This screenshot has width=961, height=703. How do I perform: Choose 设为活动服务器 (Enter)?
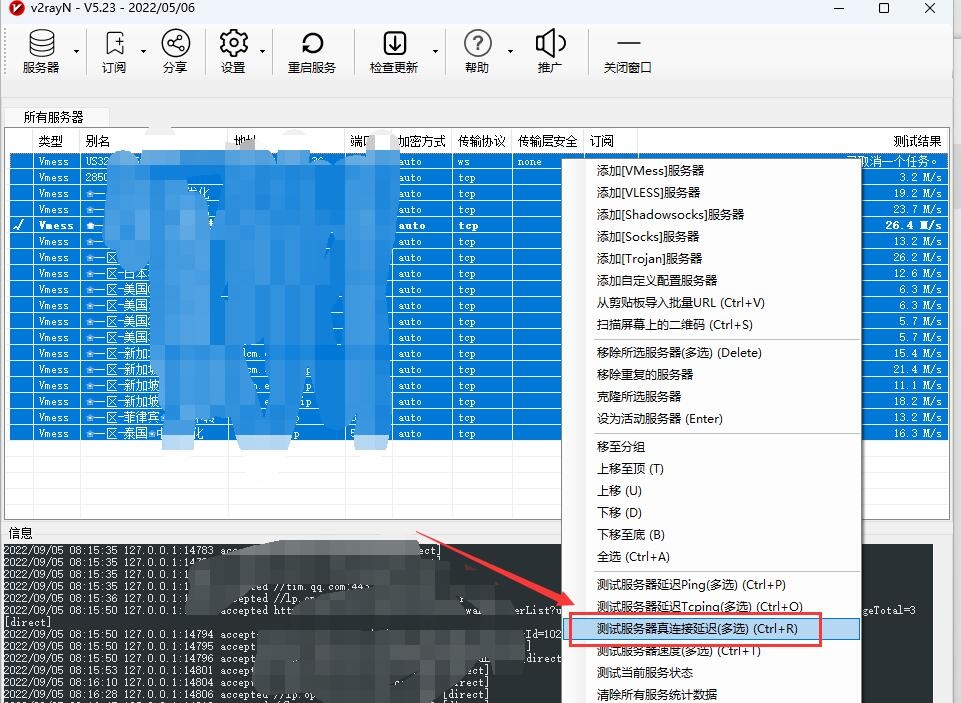[x=659, y=419]
